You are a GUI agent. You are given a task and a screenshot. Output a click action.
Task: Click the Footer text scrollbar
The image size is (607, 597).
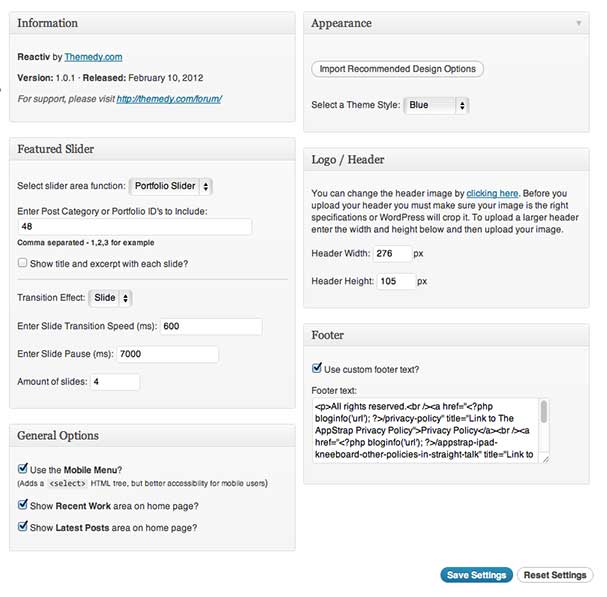pyautogui.click(x=544, y=412)
